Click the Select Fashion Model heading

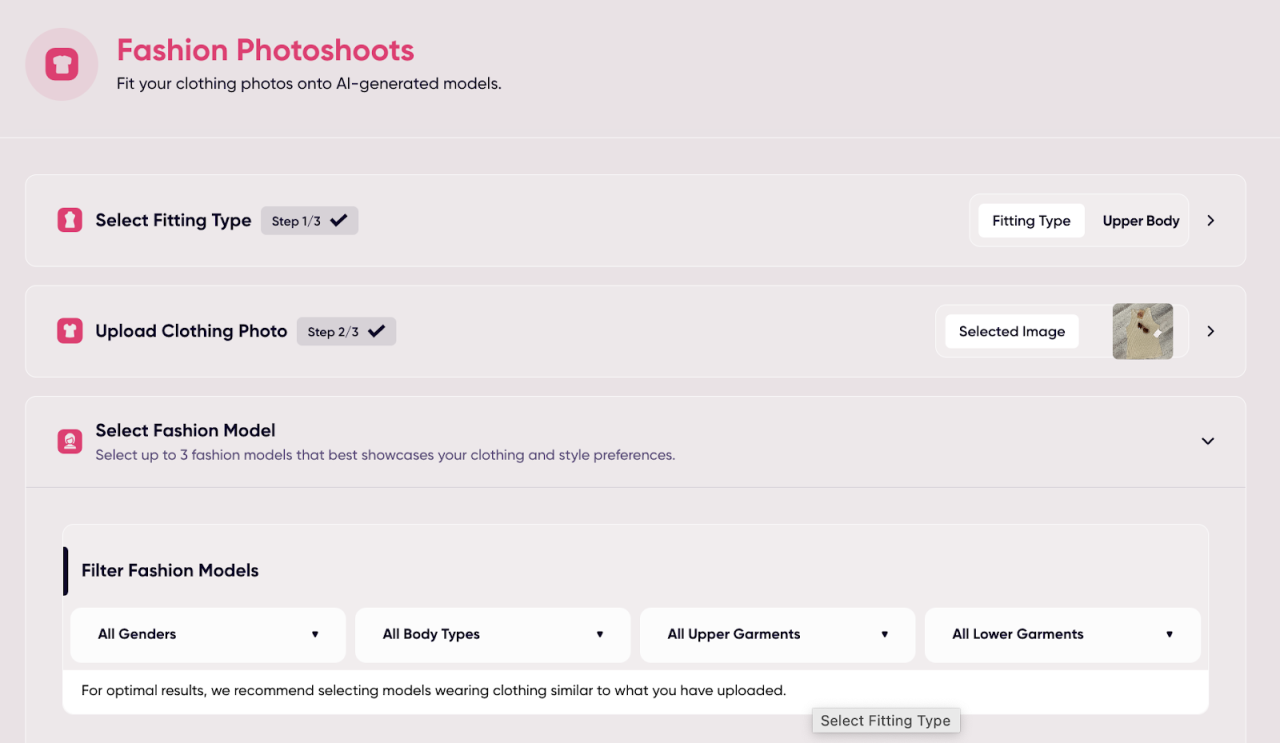[x=185, y=430]
